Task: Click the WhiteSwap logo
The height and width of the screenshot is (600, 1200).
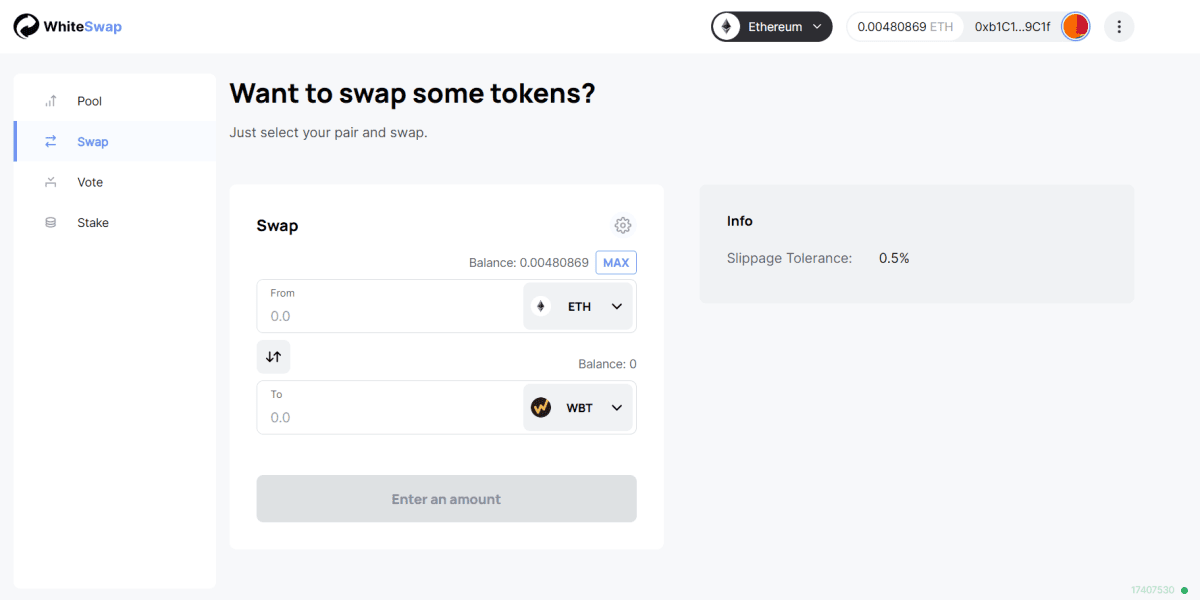Action: [67, 26]
